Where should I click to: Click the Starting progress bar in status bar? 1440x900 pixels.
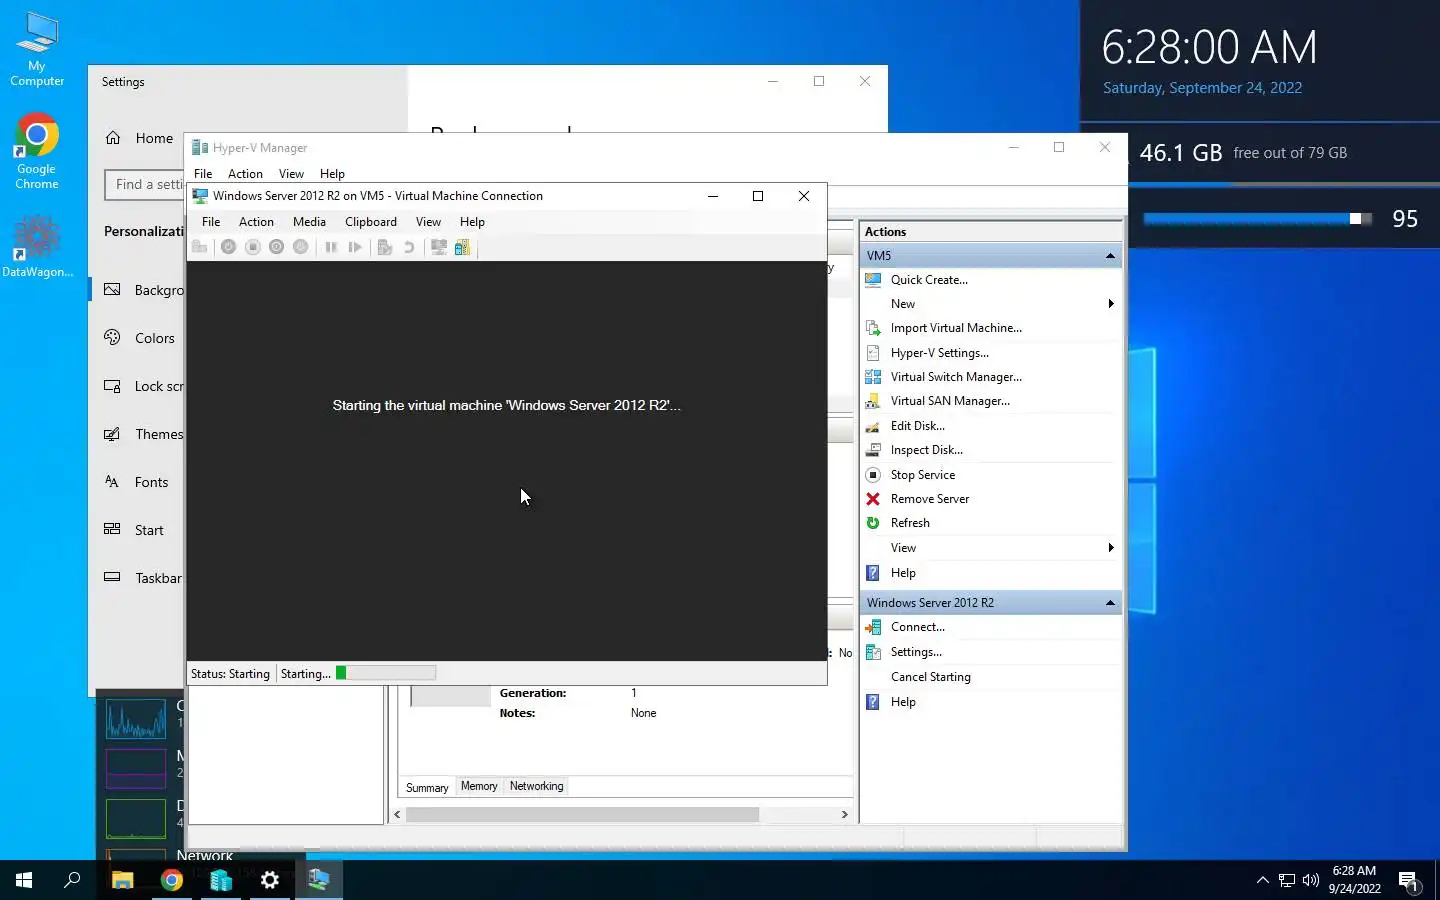pyautogui.click(x=385, y=673)
